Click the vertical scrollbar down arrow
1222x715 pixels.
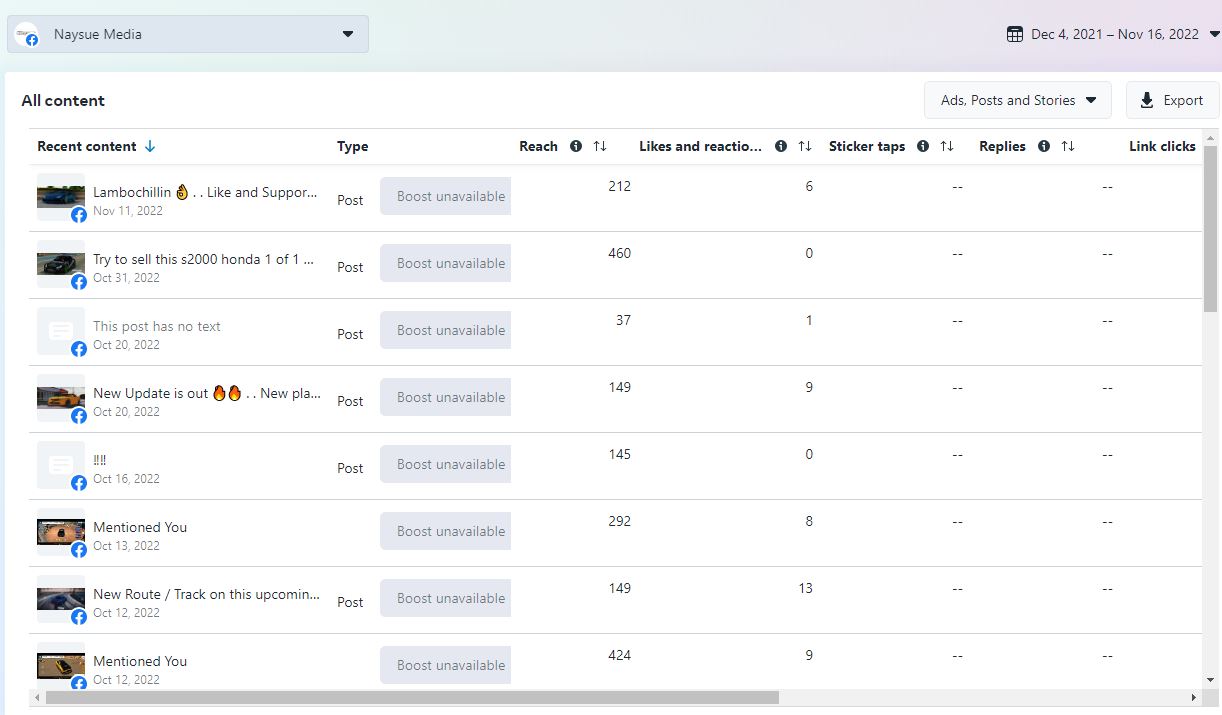click(x=1210, y=681)
